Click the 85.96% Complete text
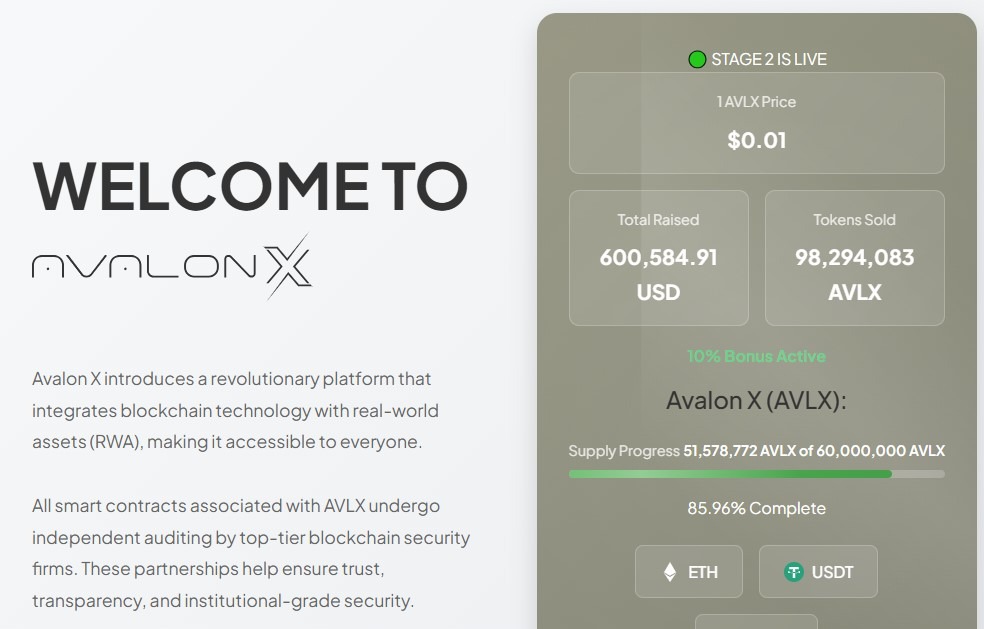Screen dimensions: 984x629 pos(757,508)
